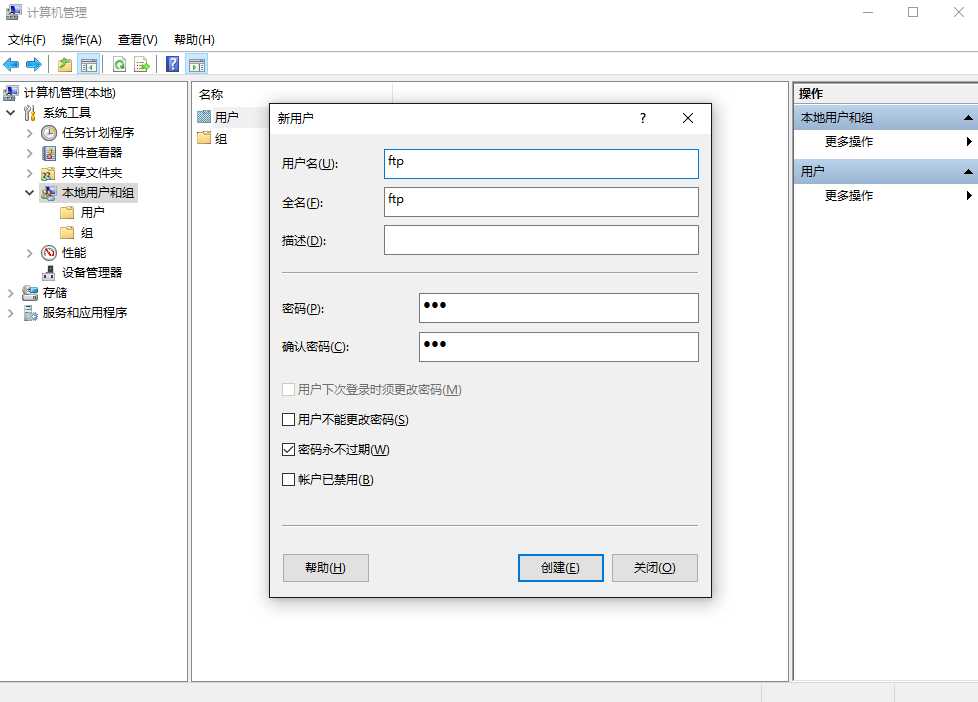The height and width of the screenshot is (702, 978).
Task: Select 用户 folder in the center list
Action: tap(226, 117)
